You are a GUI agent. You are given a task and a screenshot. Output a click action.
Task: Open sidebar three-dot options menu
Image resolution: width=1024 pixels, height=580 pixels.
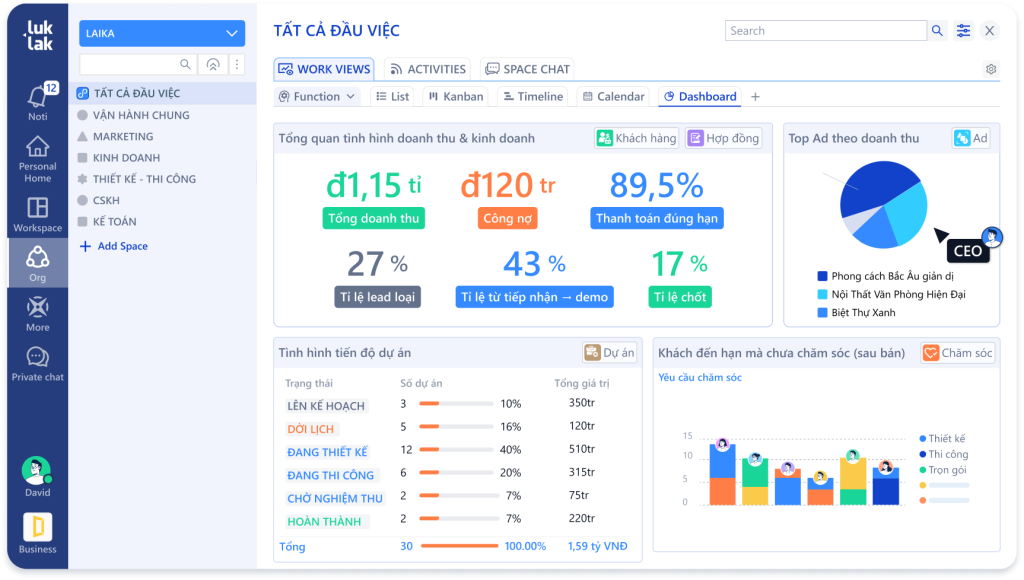coord(237,64)
